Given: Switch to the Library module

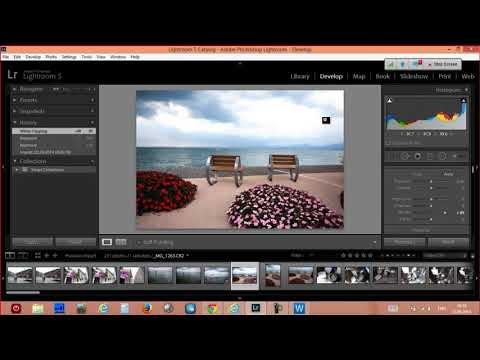Looking at the screenshot, I should point(300,76).
